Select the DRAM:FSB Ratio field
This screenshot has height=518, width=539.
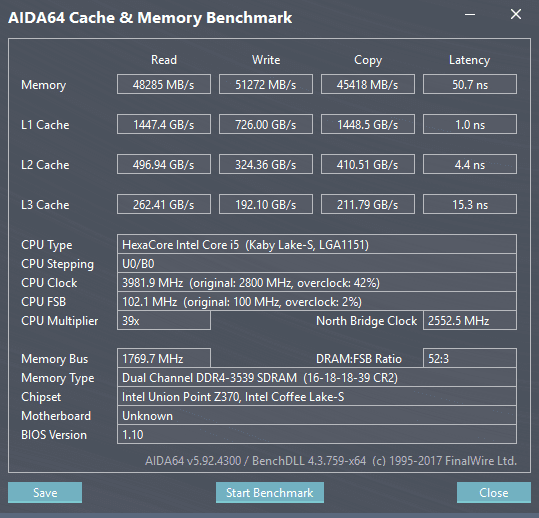point(470,358)
